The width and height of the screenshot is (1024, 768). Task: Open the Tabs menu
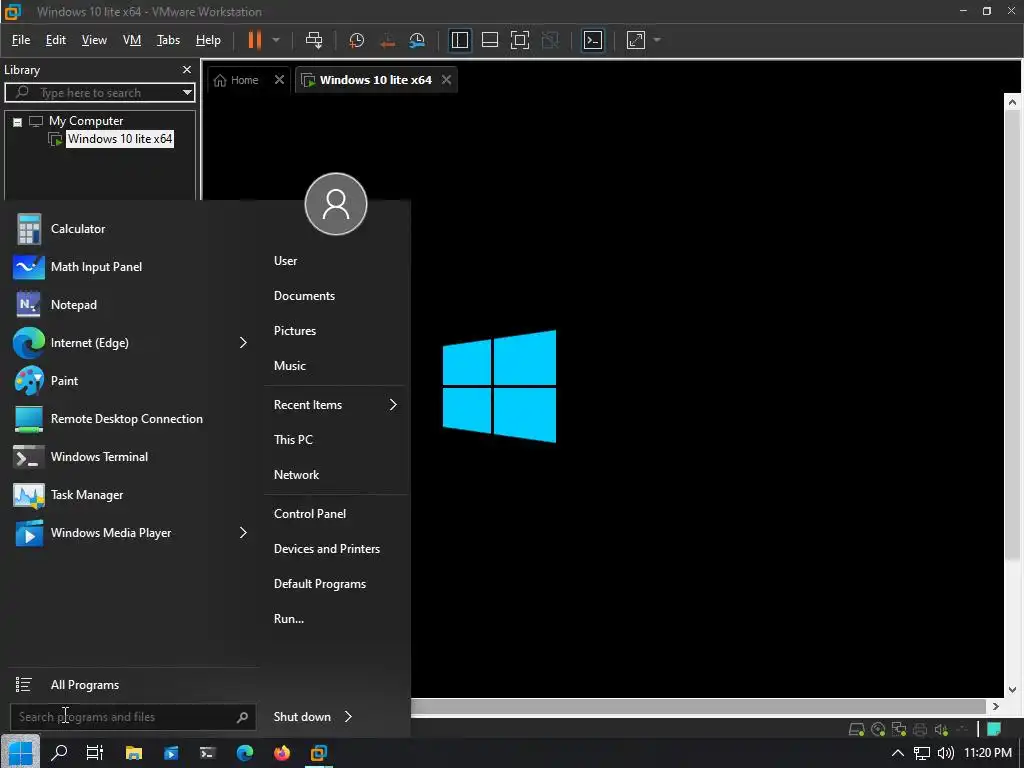point(168,40)
